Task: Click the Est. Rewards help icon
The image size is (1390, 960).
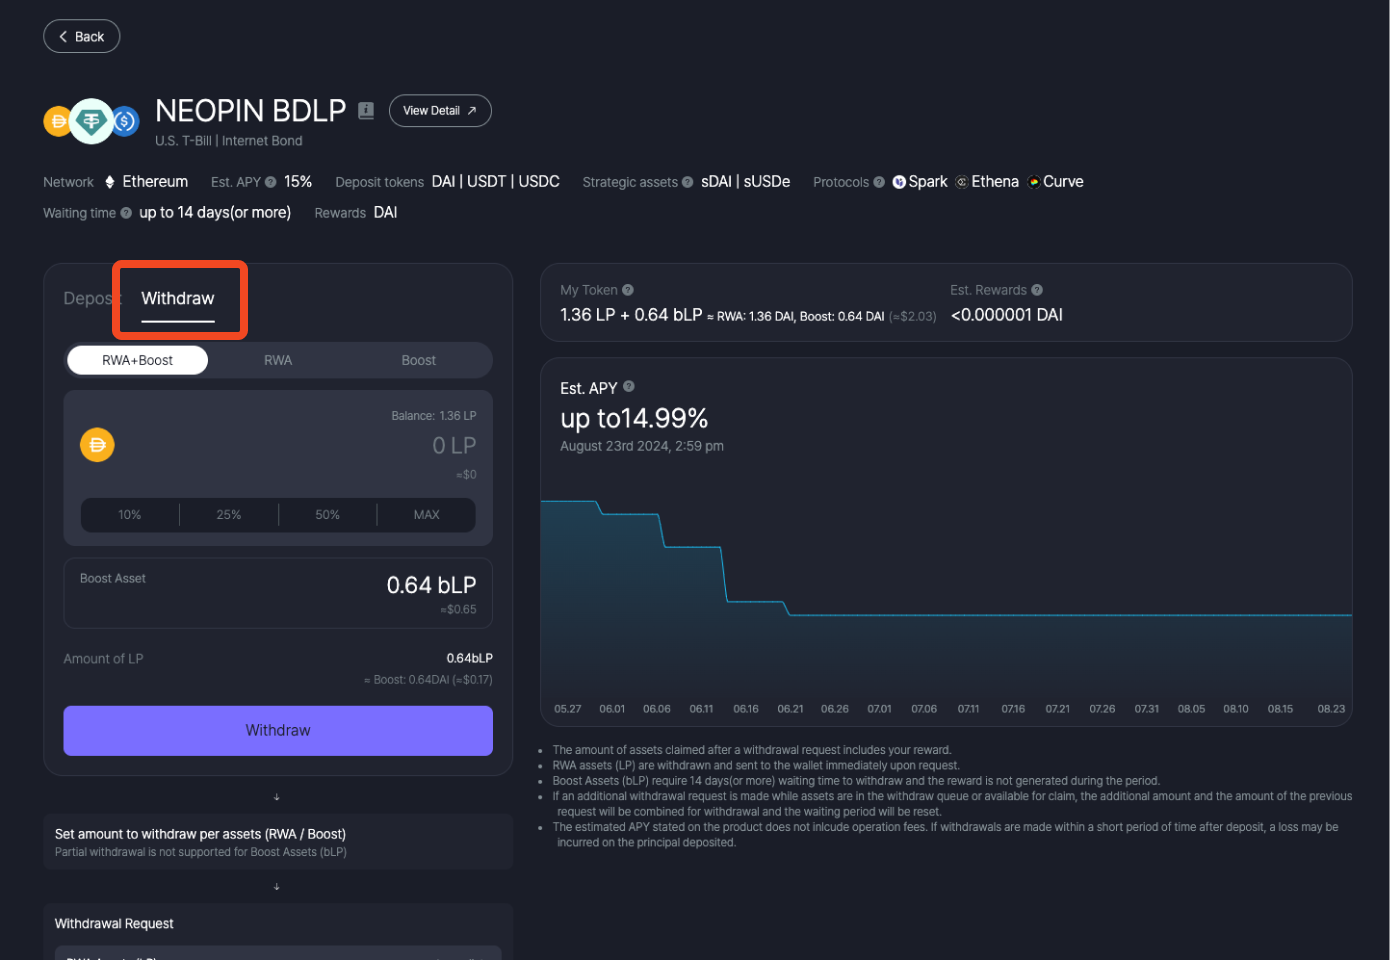Action: point(1037,290)
